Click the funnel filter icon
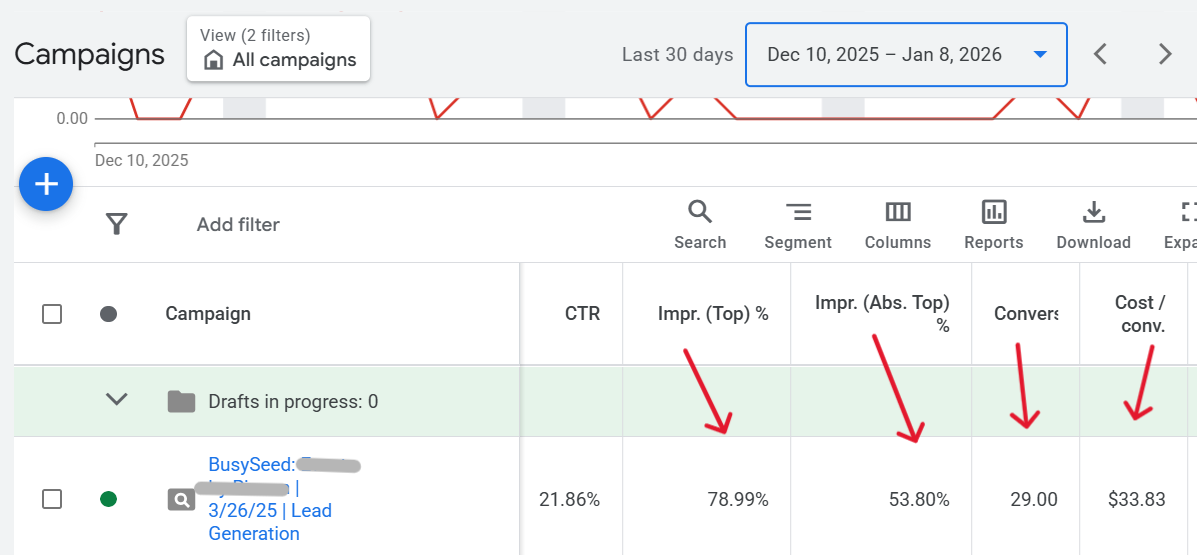1197x555 pixels. [117, 224]
